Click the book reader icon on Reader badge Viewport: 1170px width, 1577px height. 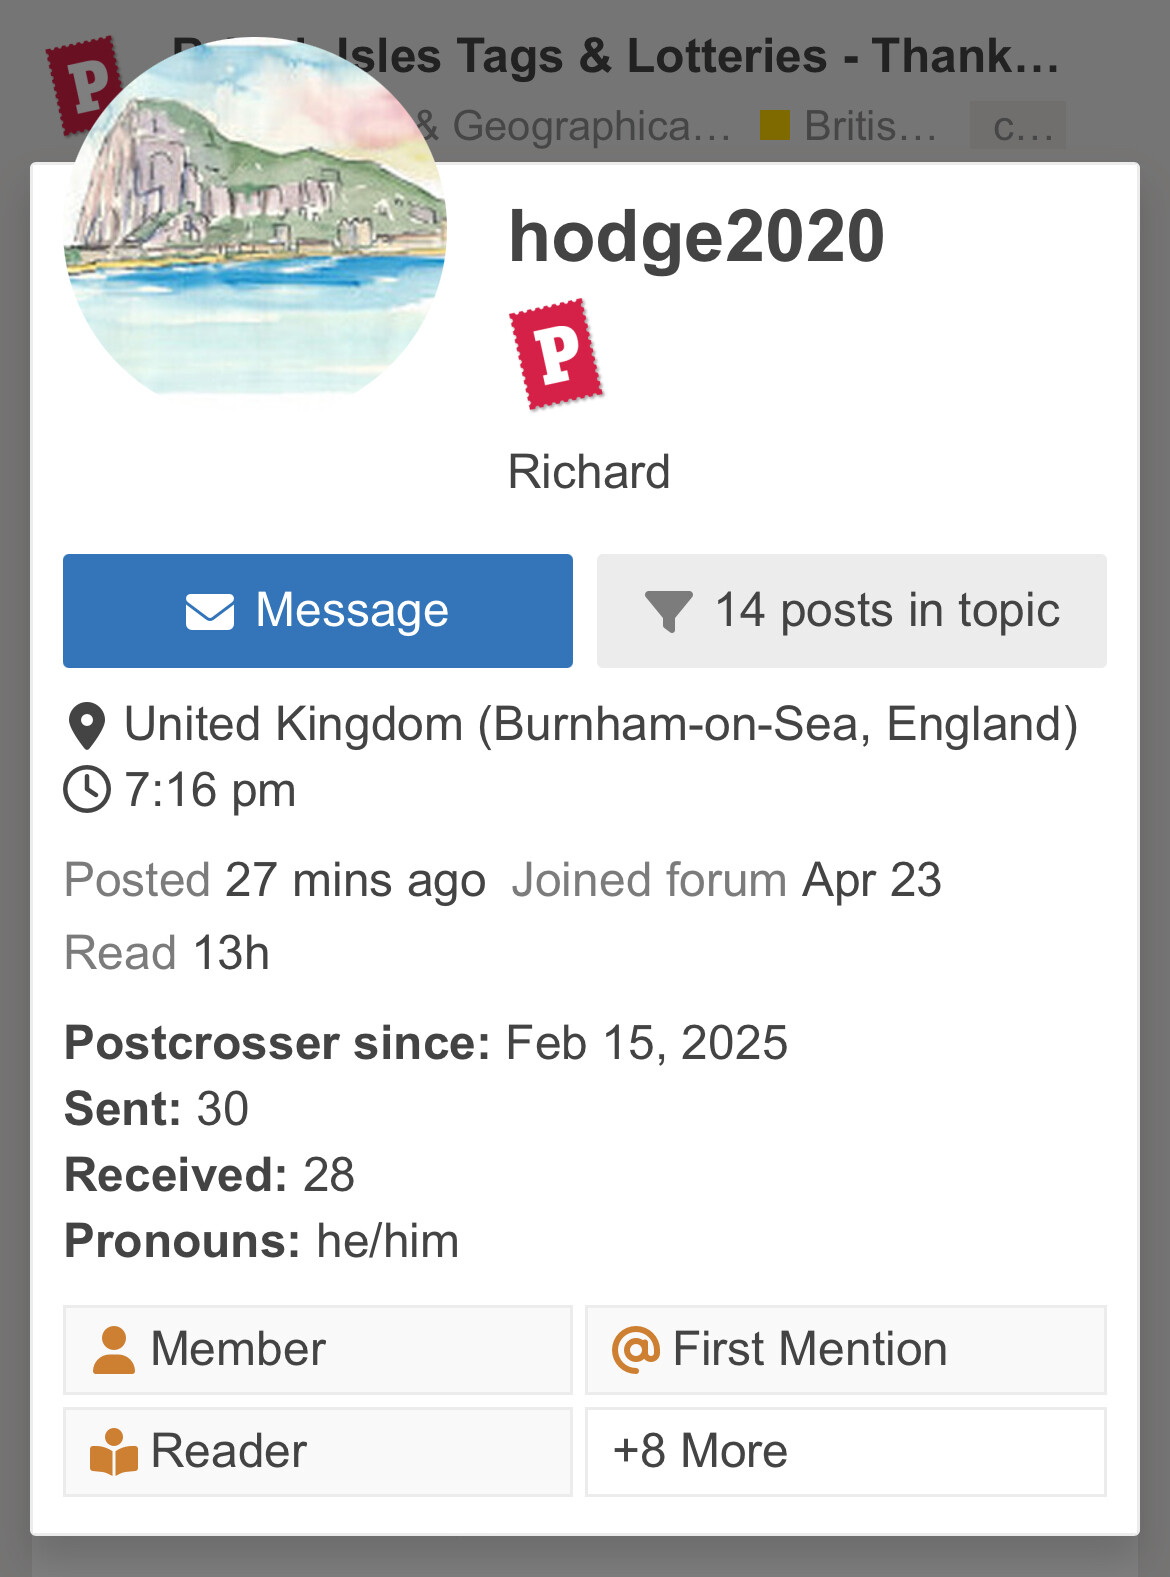[x=114, y=1452]
